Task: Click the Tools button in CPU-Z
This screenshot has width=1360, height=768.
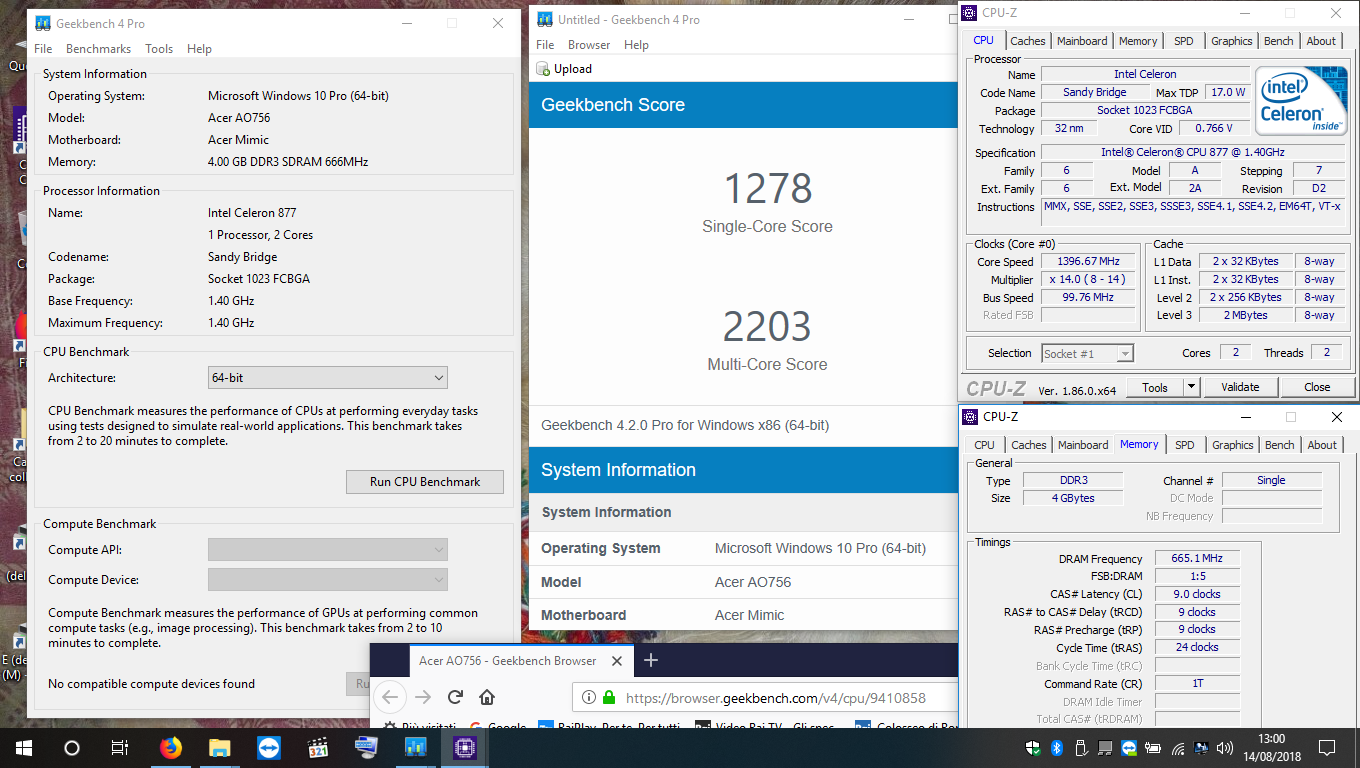Action: [1155, 387]
